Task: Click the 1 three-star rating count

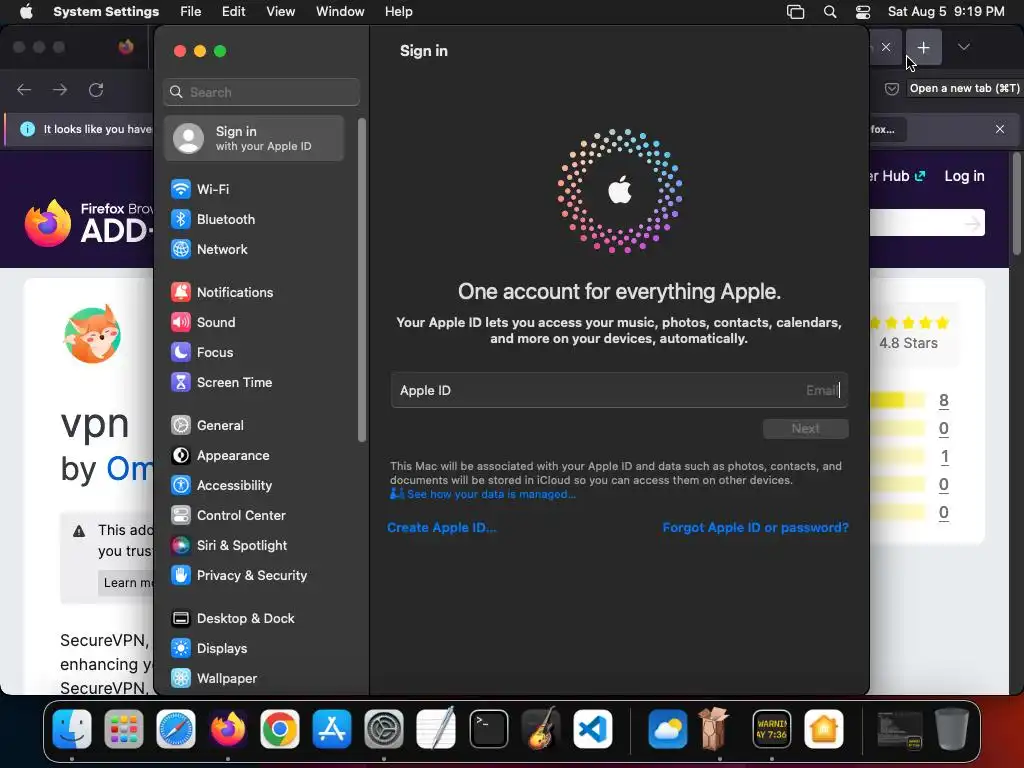Action: pyautogui.click(x=944, y=456)
